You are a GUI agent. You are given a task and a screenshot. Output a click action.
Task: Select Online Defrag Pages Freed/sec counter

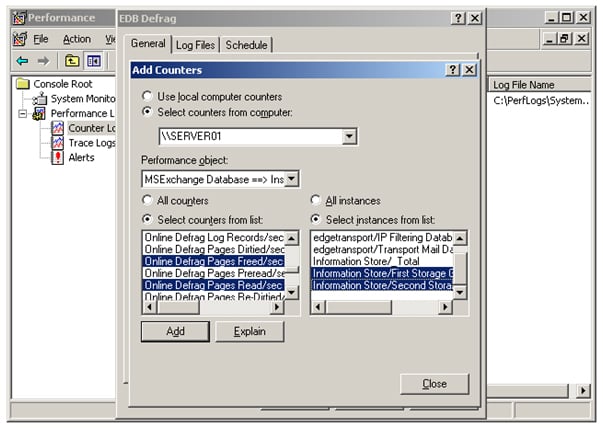[214, 261]
